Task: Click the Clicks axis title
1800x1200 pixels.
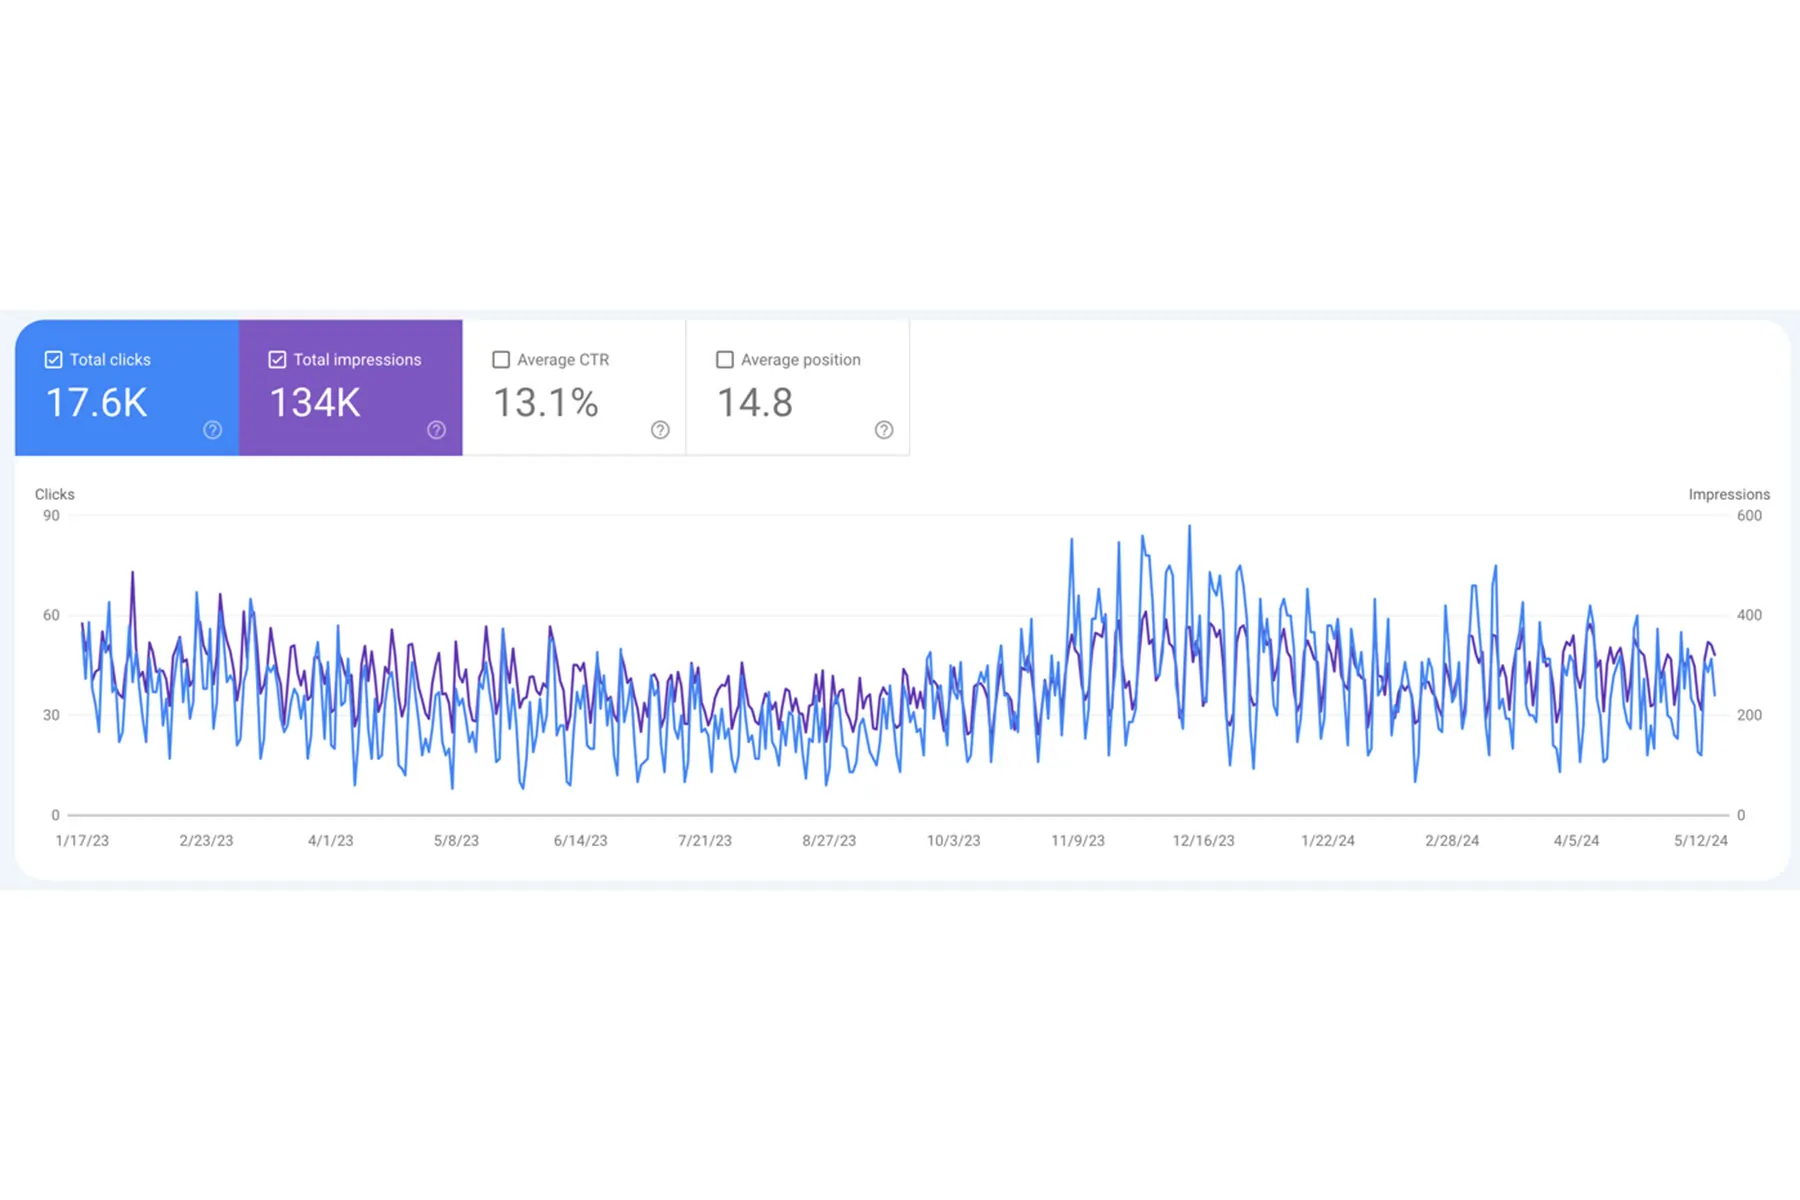Action: (55, 494)
